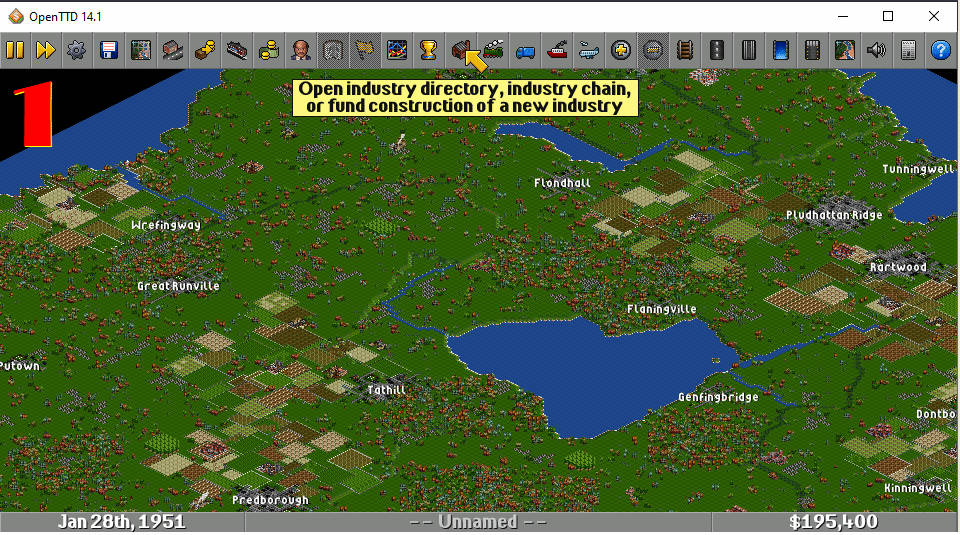Image resolution: width=960 pixels, height=535 pixels.
Task: Zoom in the map view
Action: (621, 50)
